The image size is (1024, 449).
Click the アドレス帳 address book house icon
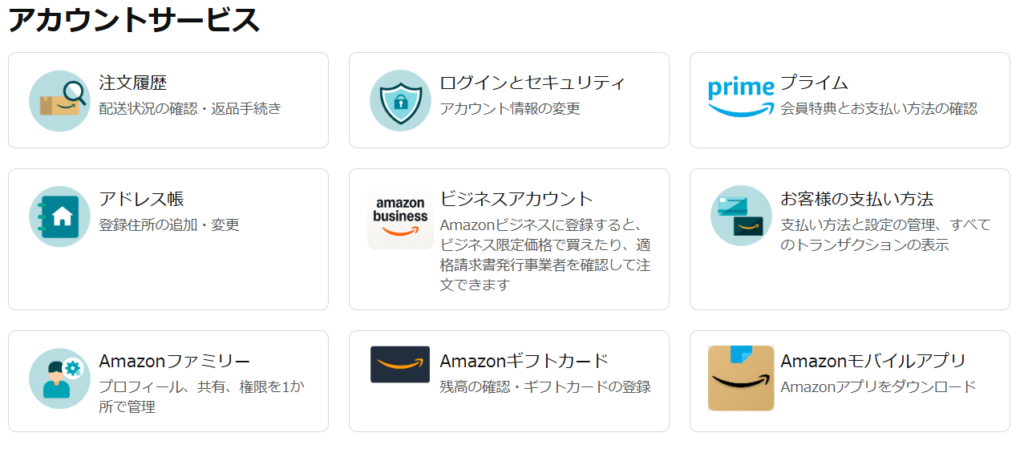pyautogui.click(x=59, y=216)
